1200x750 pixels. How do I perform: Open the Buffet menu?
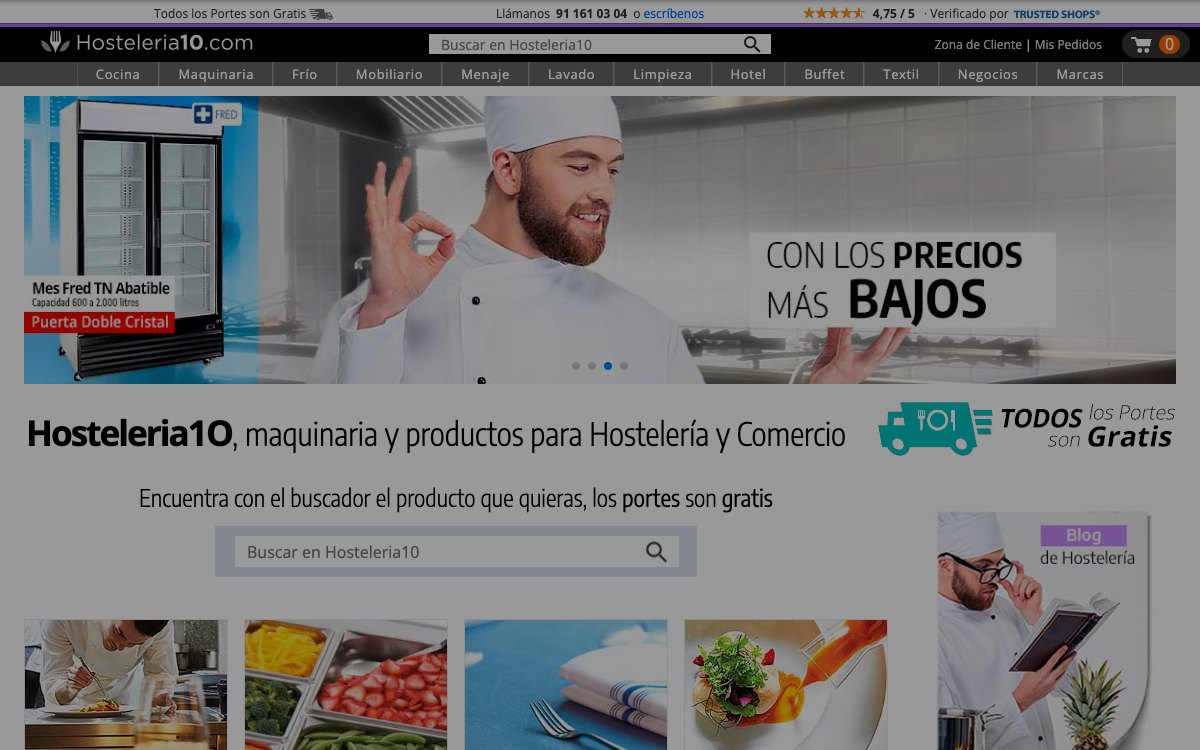[825, 74]
